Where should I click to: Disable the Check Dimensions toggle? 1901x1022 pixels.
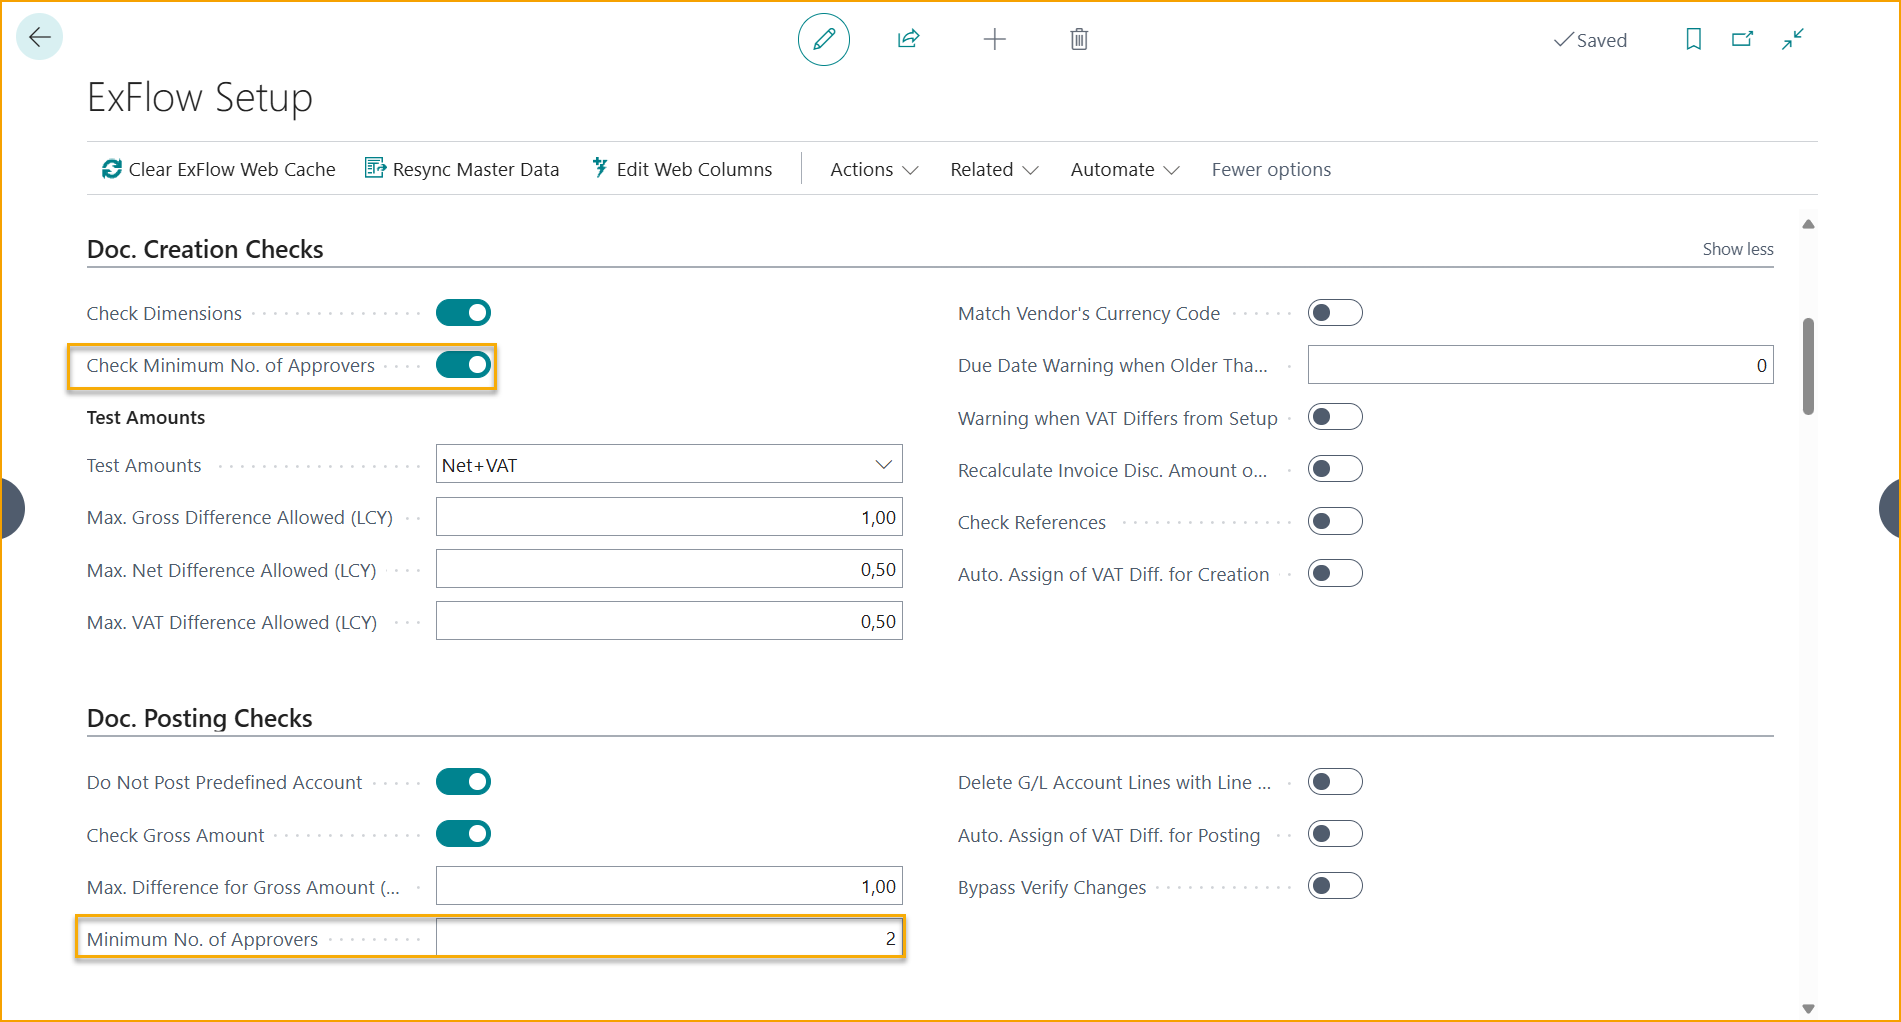pos(463,312)
